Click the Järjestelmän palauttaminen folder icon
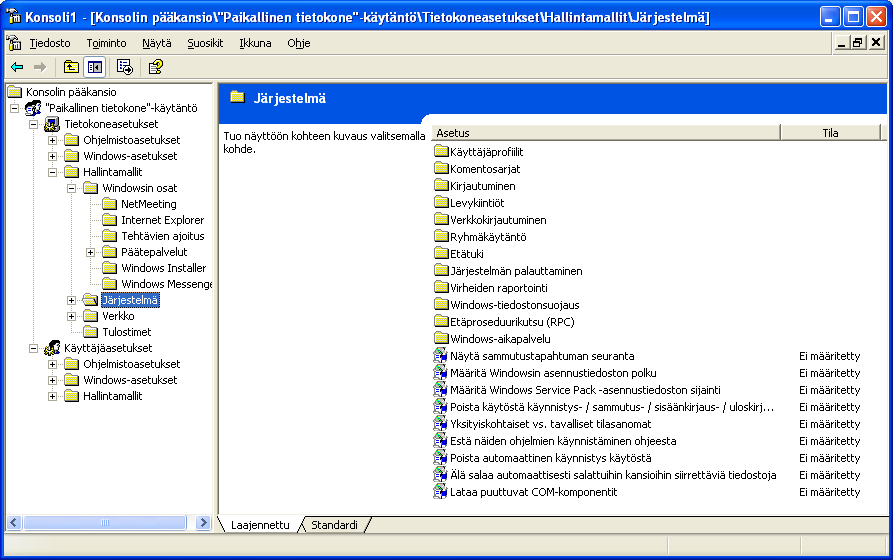 [x=441, y=270]
